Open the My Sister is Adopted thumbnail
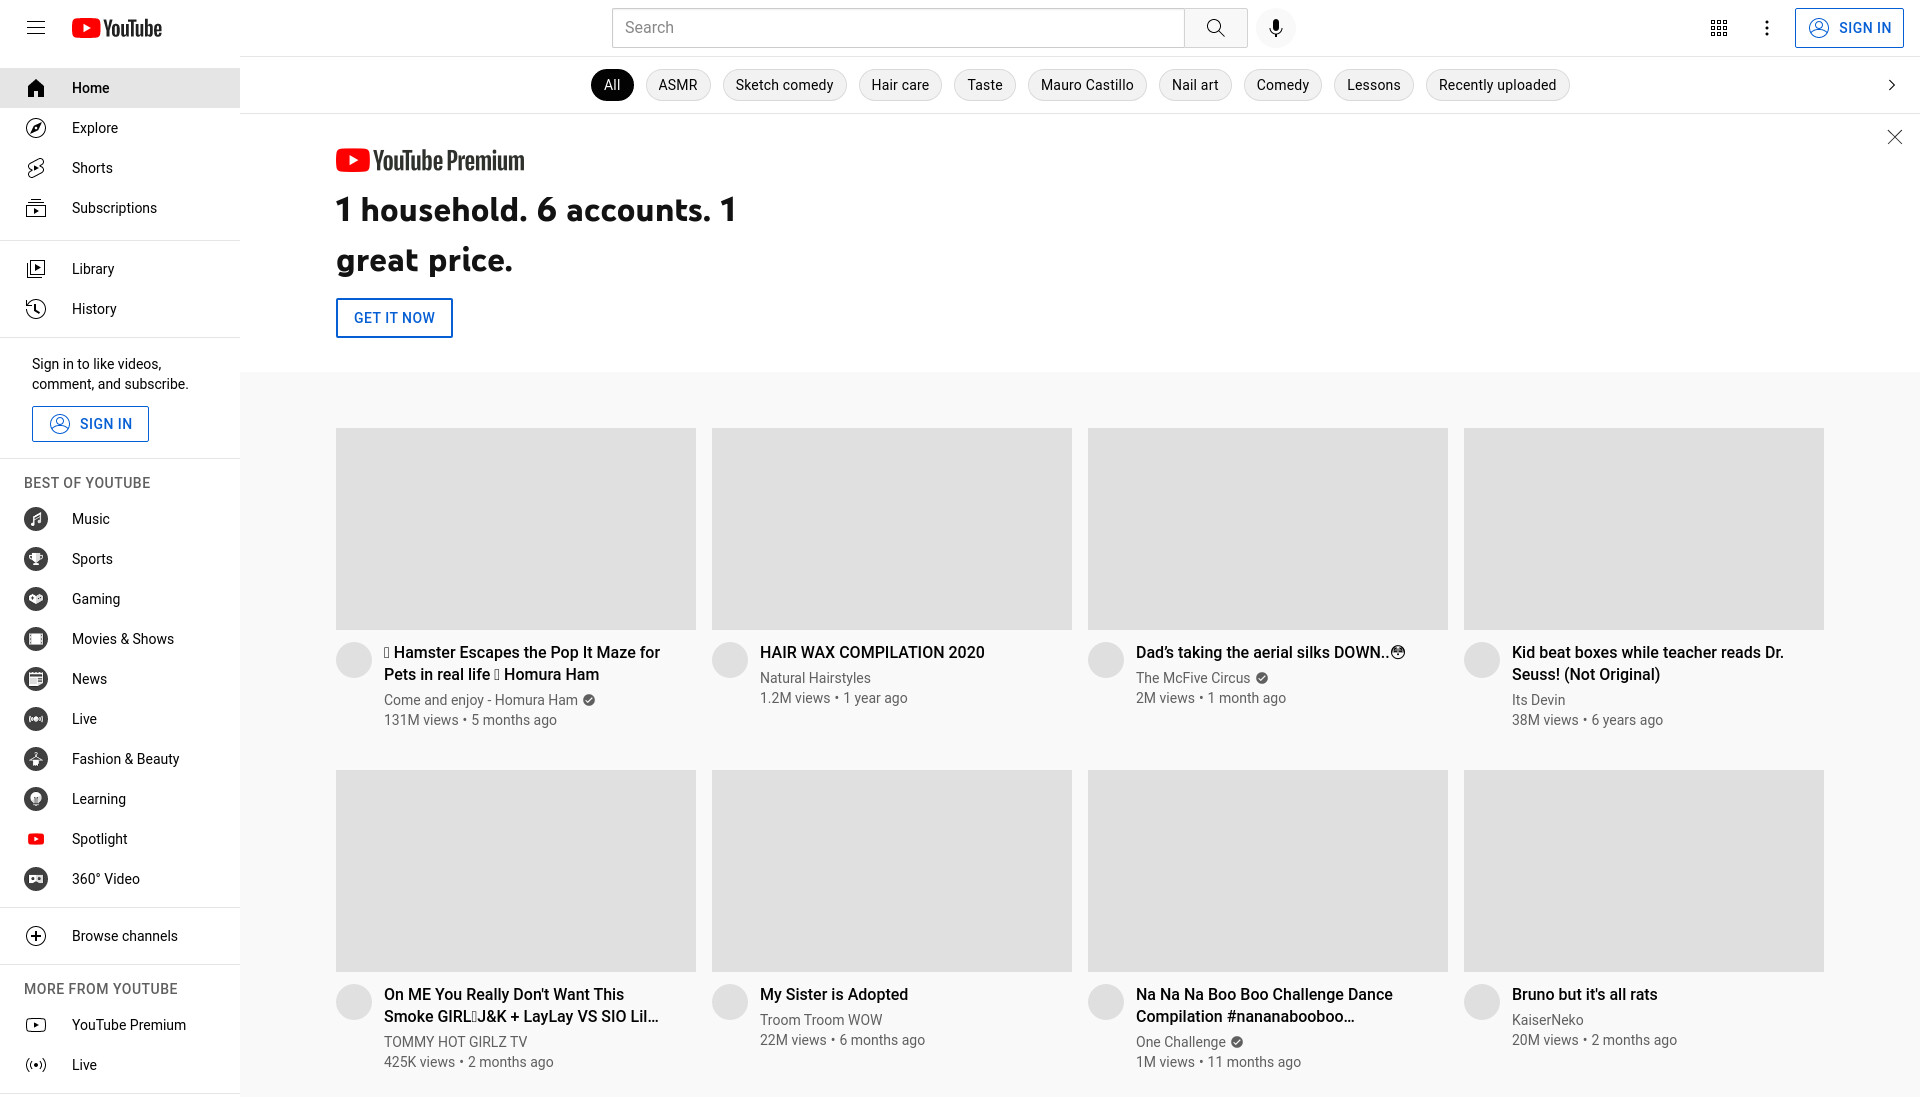The width and height of the screenshot is (1920, 1097). tap(892, 871)
